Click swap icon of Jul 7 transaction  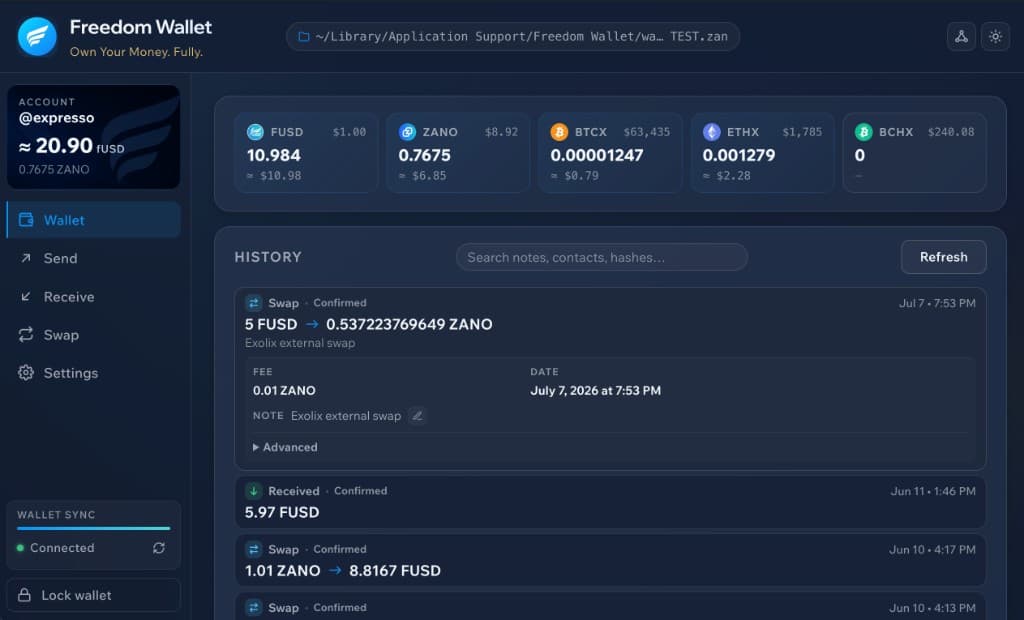pos(253,303)
